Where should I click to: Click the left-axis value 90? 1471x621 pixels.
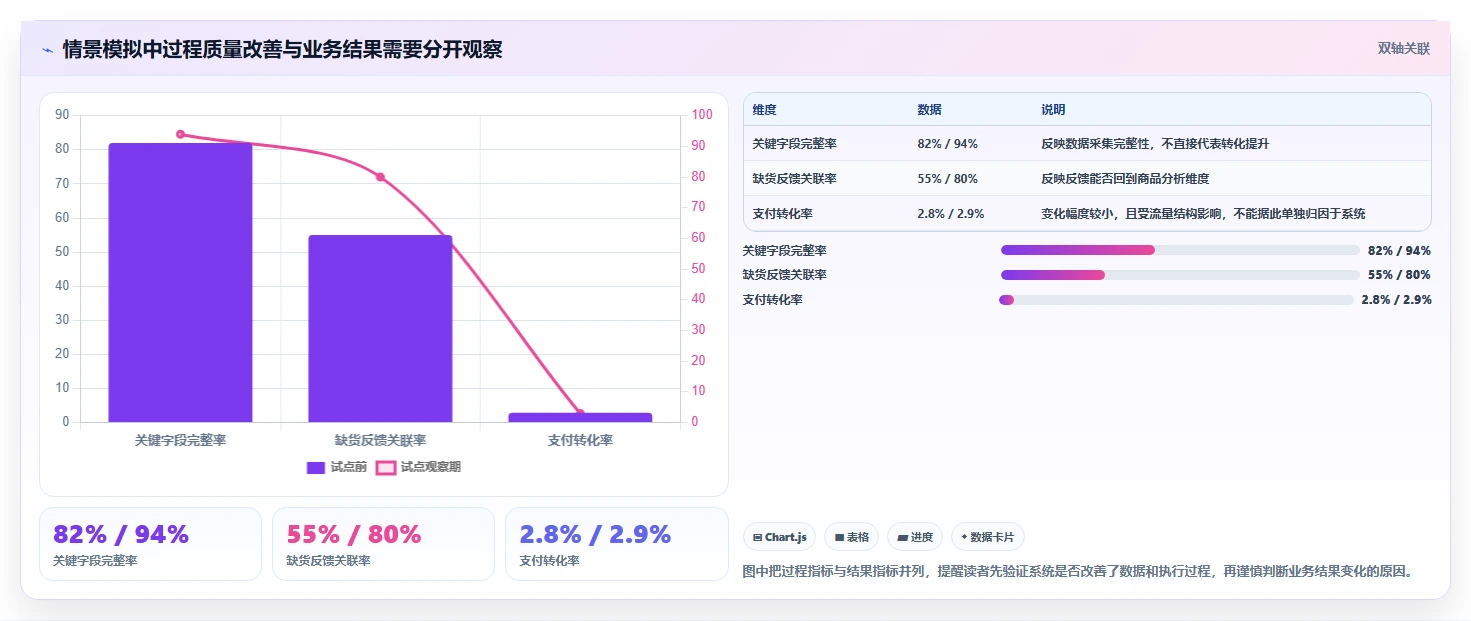(x=62, y=115)
